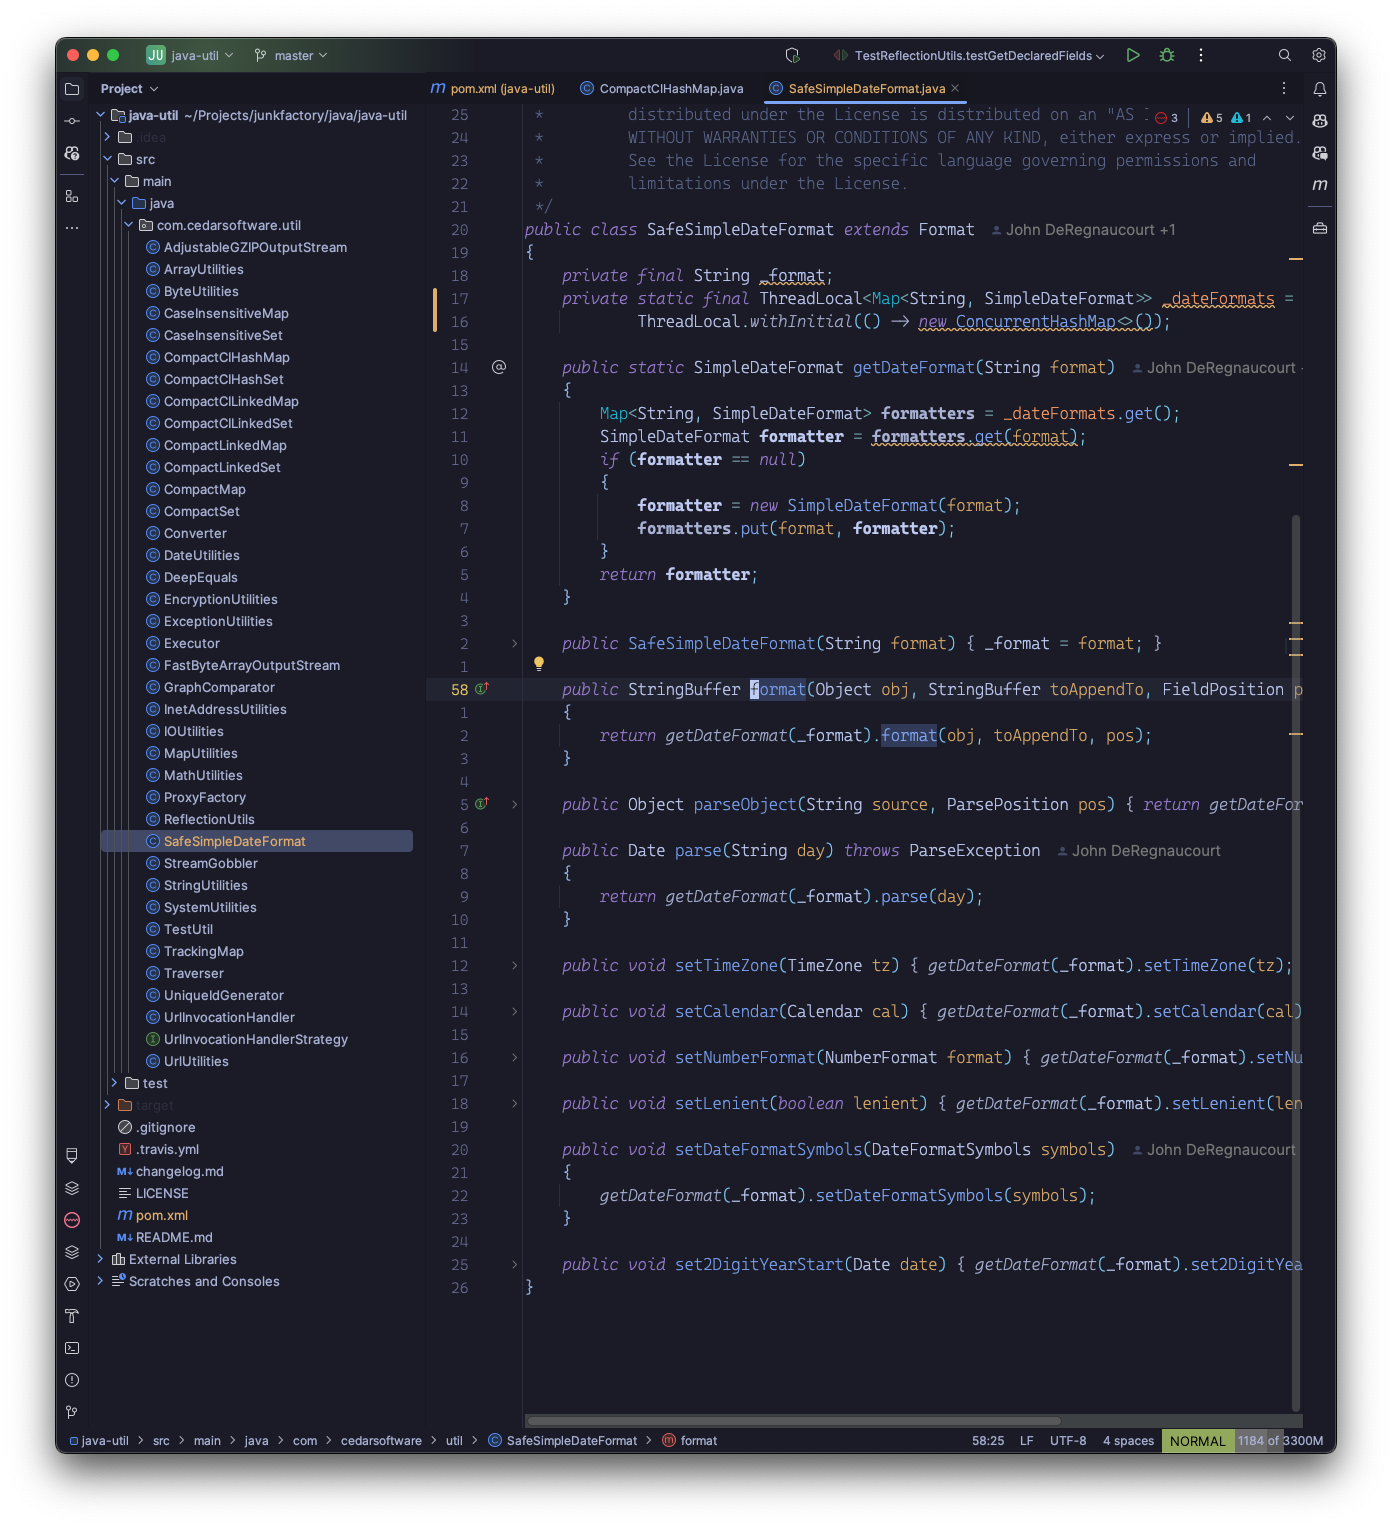Image resolution: width=1392 pixels, height=1527 pixels.
Task: Open the master branch dropdown
Action: [x=291, y=56]
